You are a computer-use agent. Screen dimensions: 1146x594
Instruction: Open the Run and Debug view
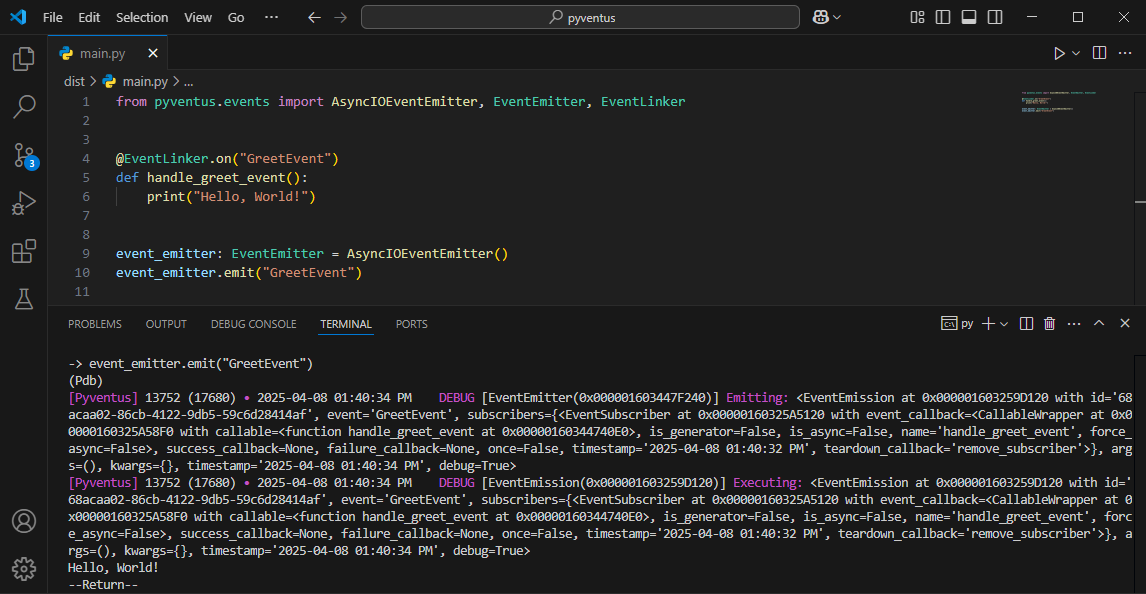pos(23,203)
